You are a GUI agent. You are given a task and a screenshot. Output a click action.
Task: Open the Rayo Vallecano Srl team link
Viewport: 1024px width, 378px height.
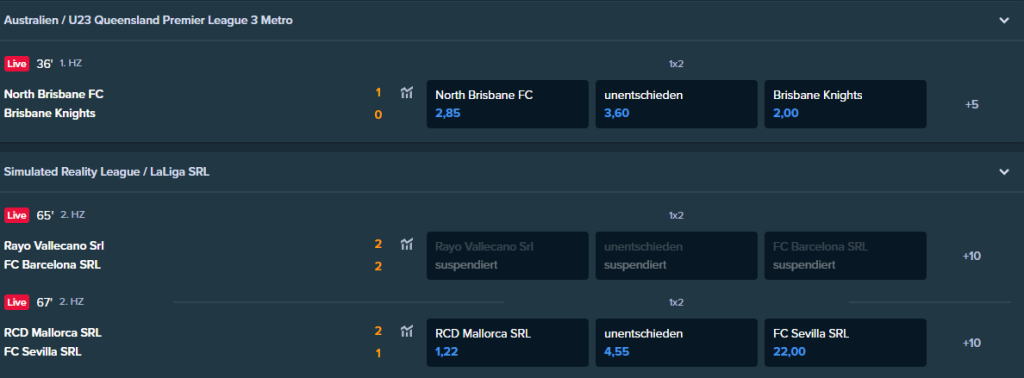pyautogui.click(x=54, y=246)
